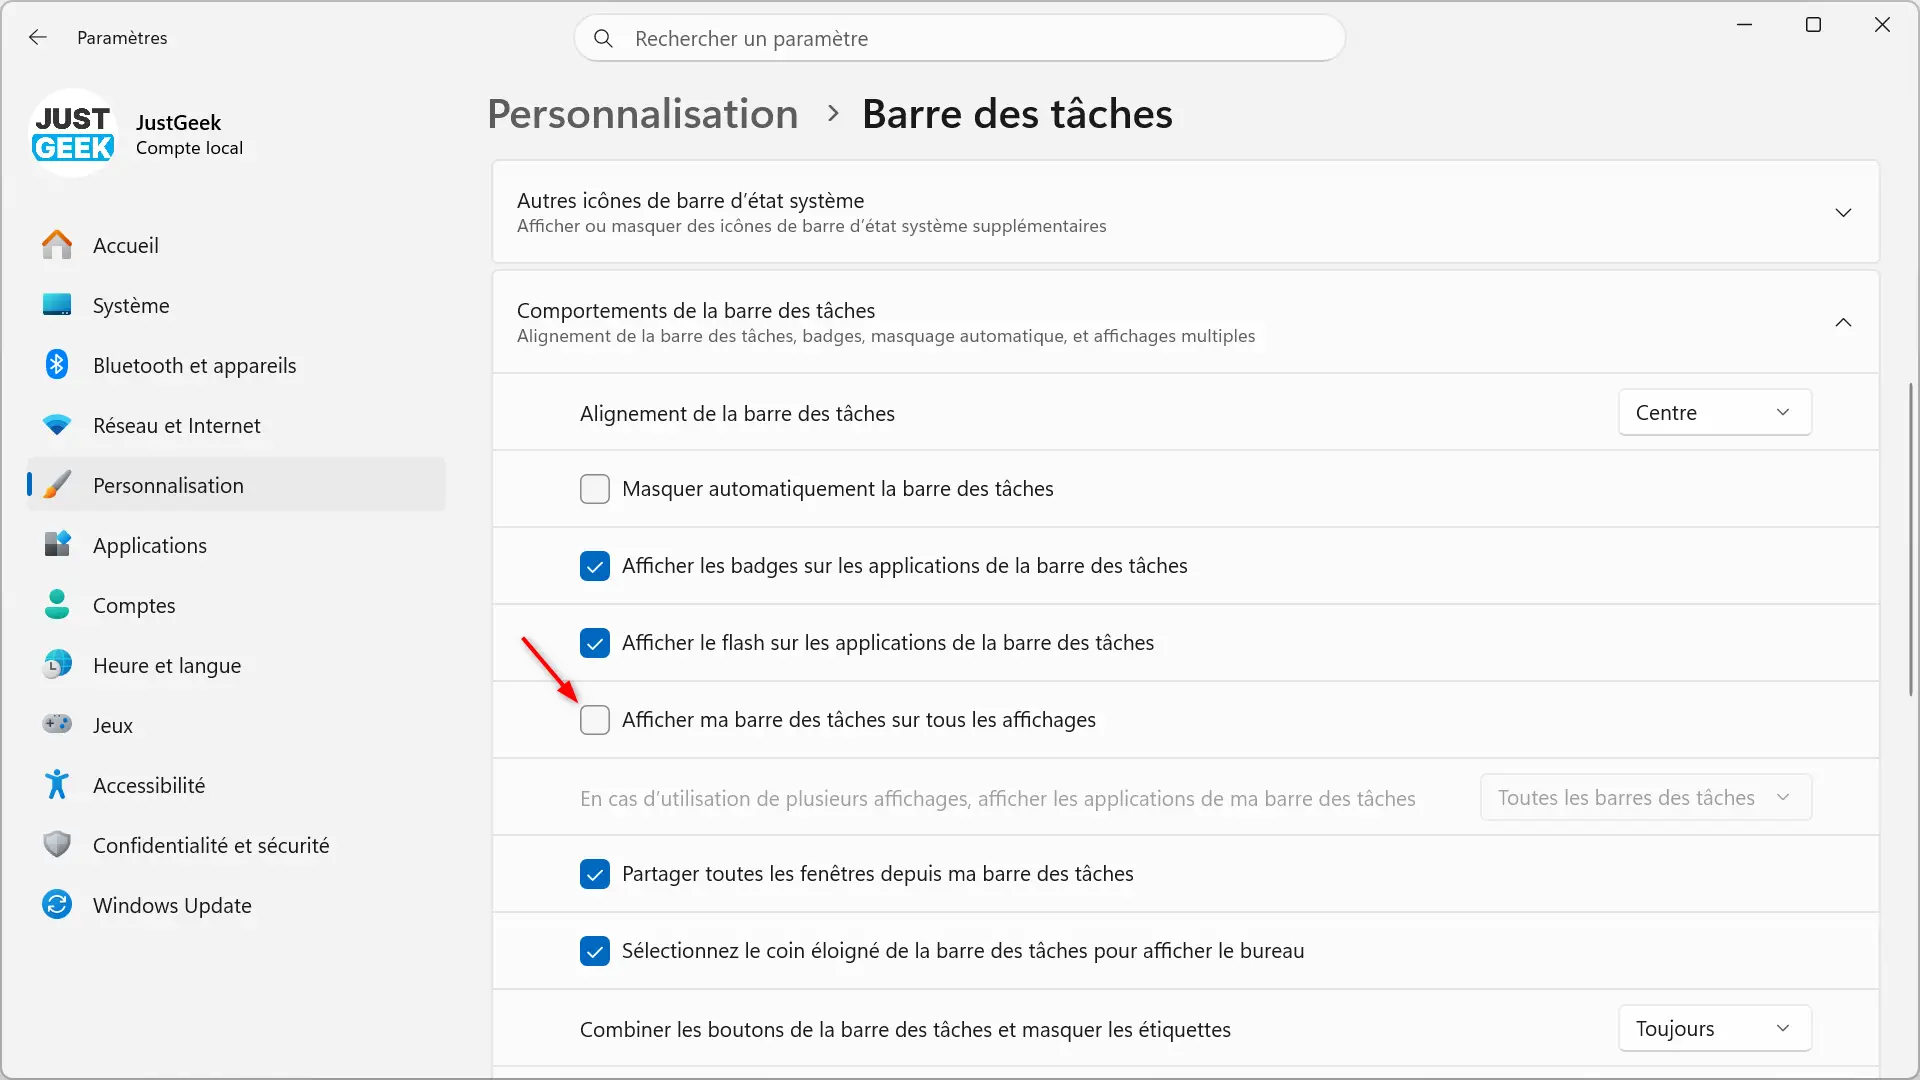The height and width of the screenshot is (1080, 1920).
Task: Click the Windows Update sync icon
Action: click(57, 905)
